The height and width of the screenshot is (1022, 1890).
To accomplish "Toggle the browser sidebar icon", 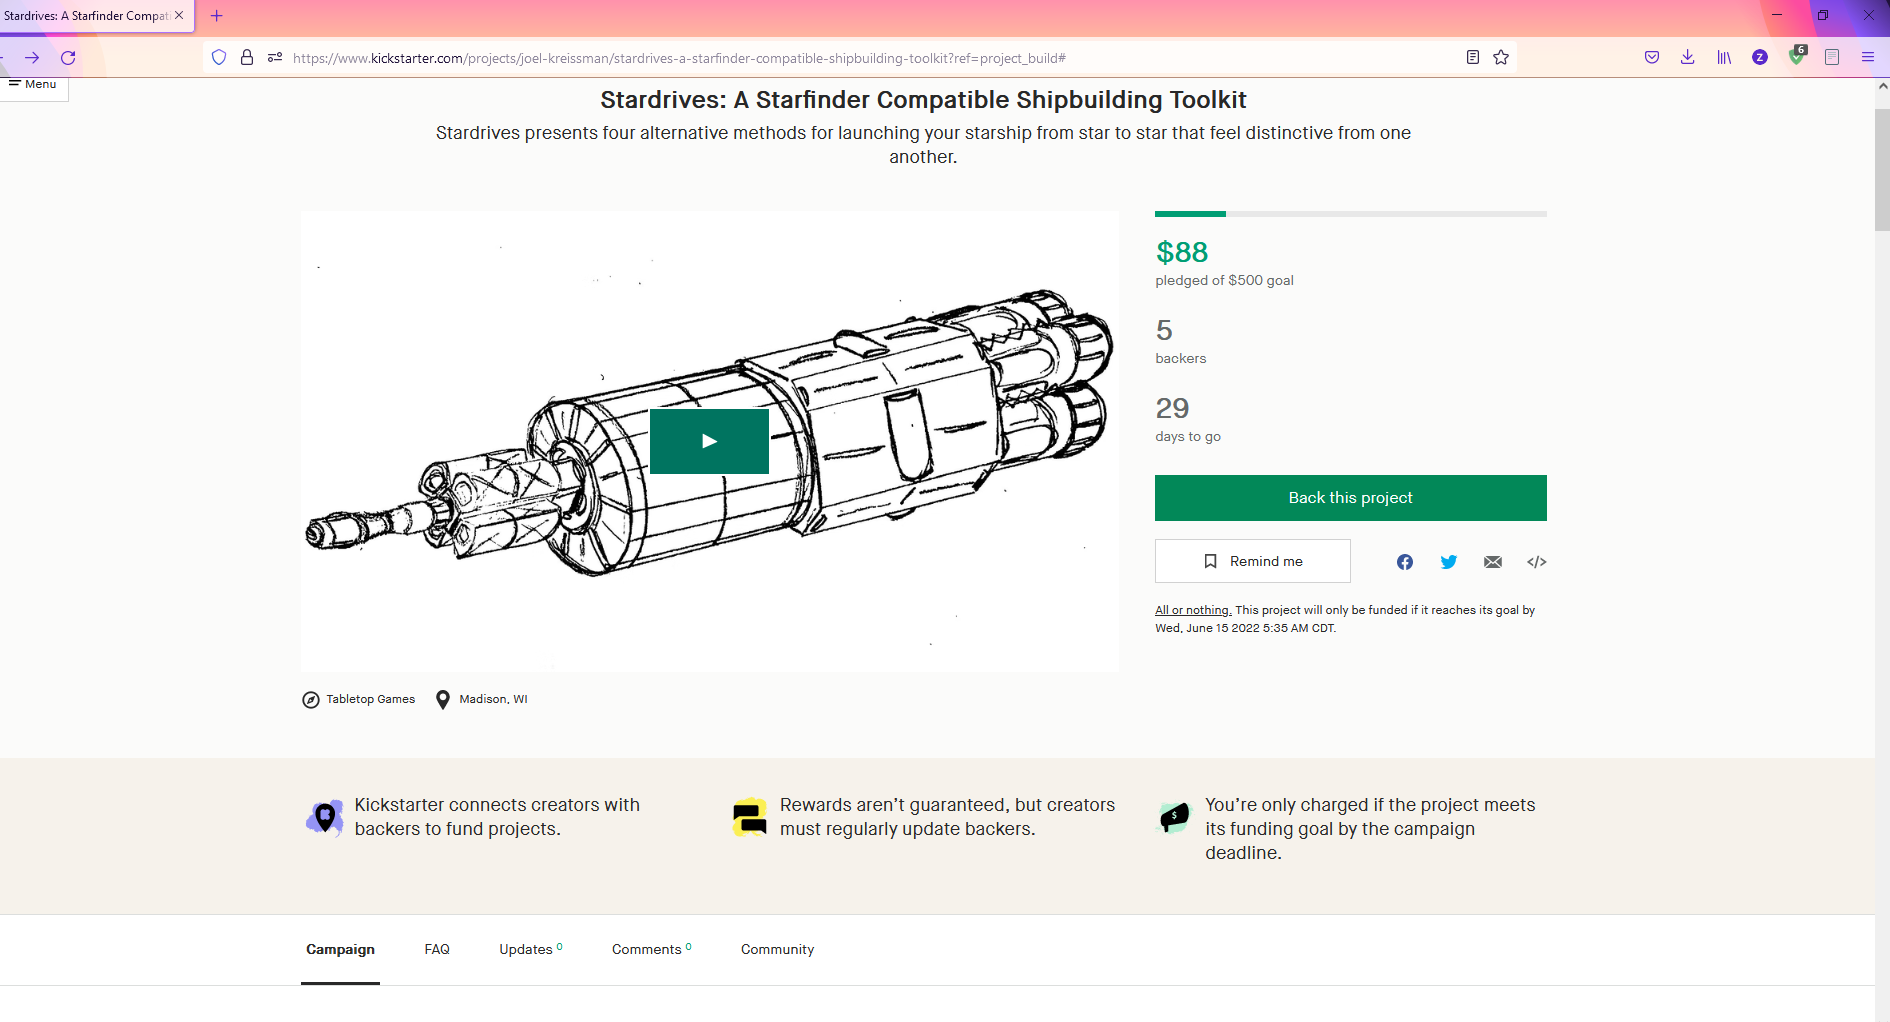I will [x=1832, y=58].
